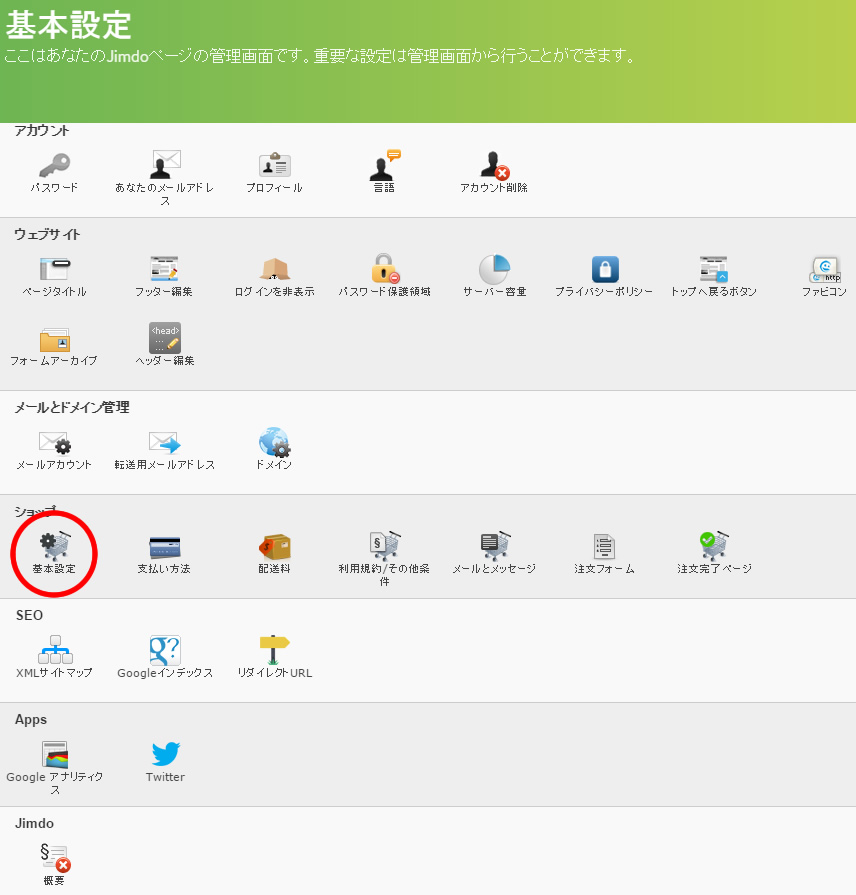View サーバー容量 pie chart icon
This screenshot has width=856, height=895.
tap(494, 269)
